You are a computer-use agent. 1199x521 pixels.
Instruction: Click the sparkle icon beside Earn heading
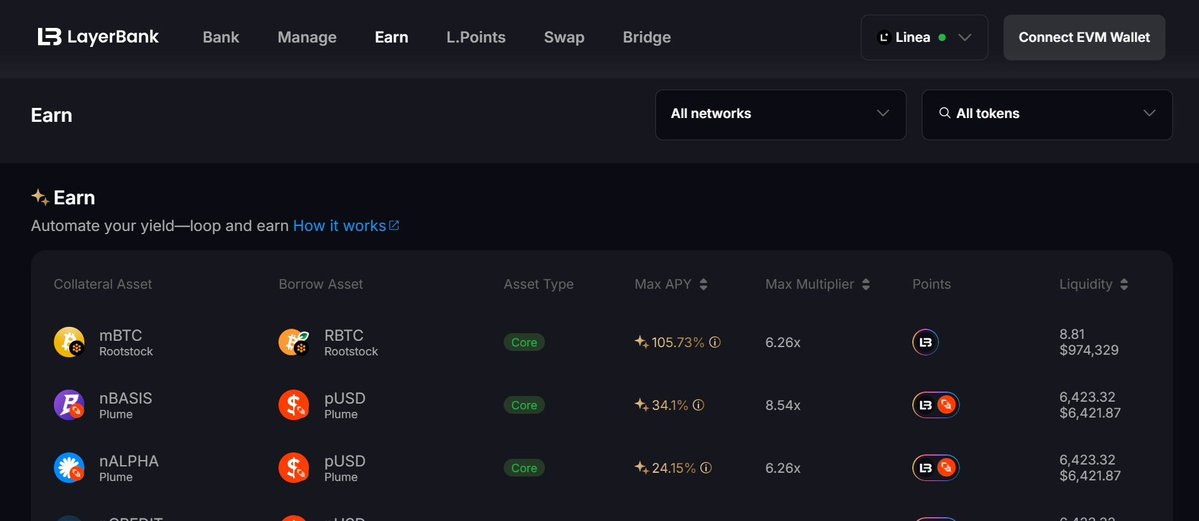(x=40, y=197)
